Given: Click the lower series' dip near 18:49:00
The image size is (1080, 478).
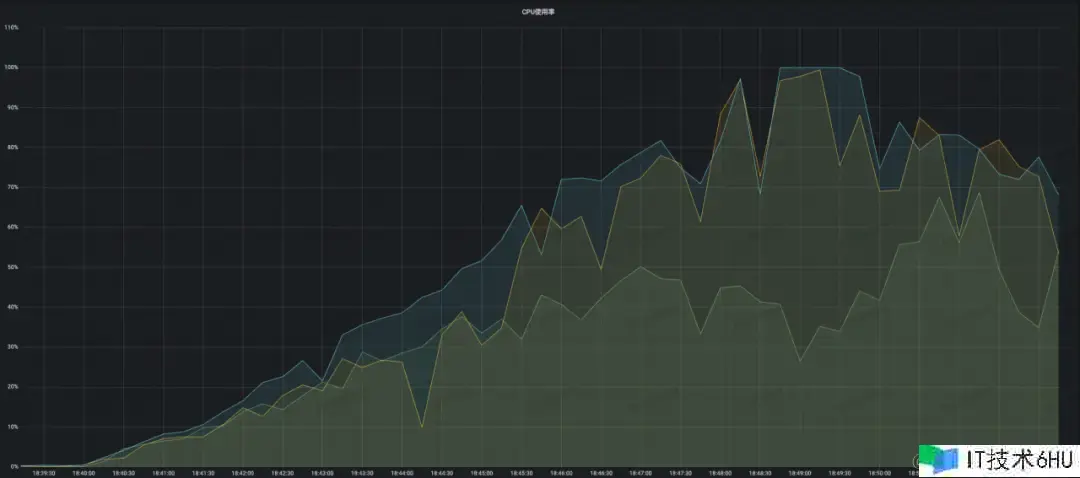Looking at the screenshot, I should pyautogui.click(x=799, y=361).
